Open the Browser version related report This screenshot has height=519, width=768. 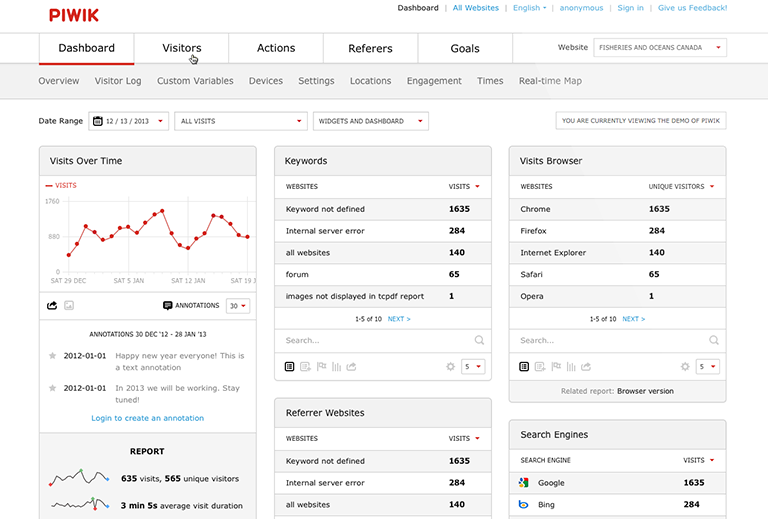[645, 391]
